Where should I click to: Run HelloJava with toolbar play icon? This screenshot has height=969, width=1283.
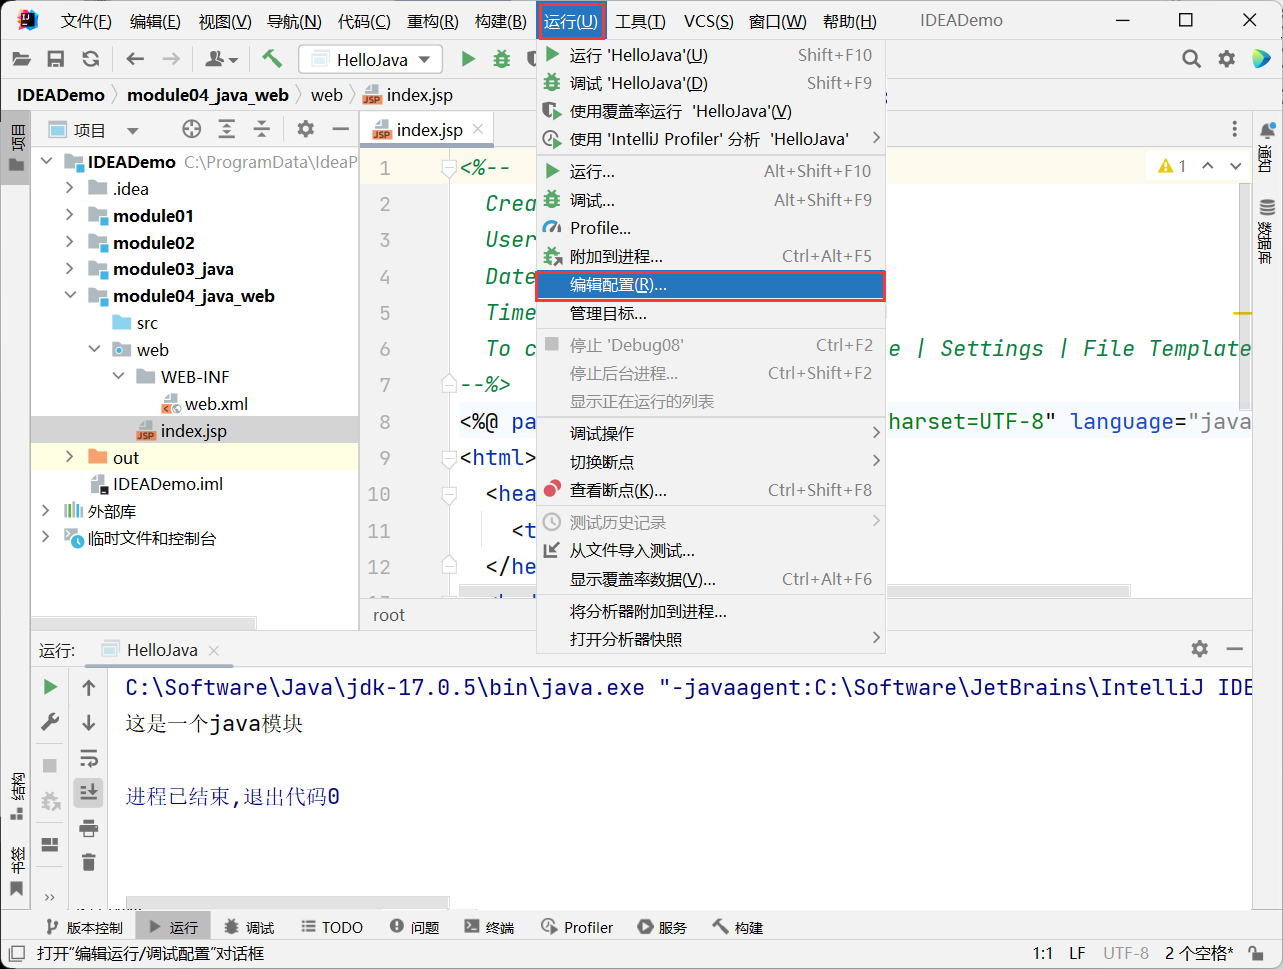468,59
